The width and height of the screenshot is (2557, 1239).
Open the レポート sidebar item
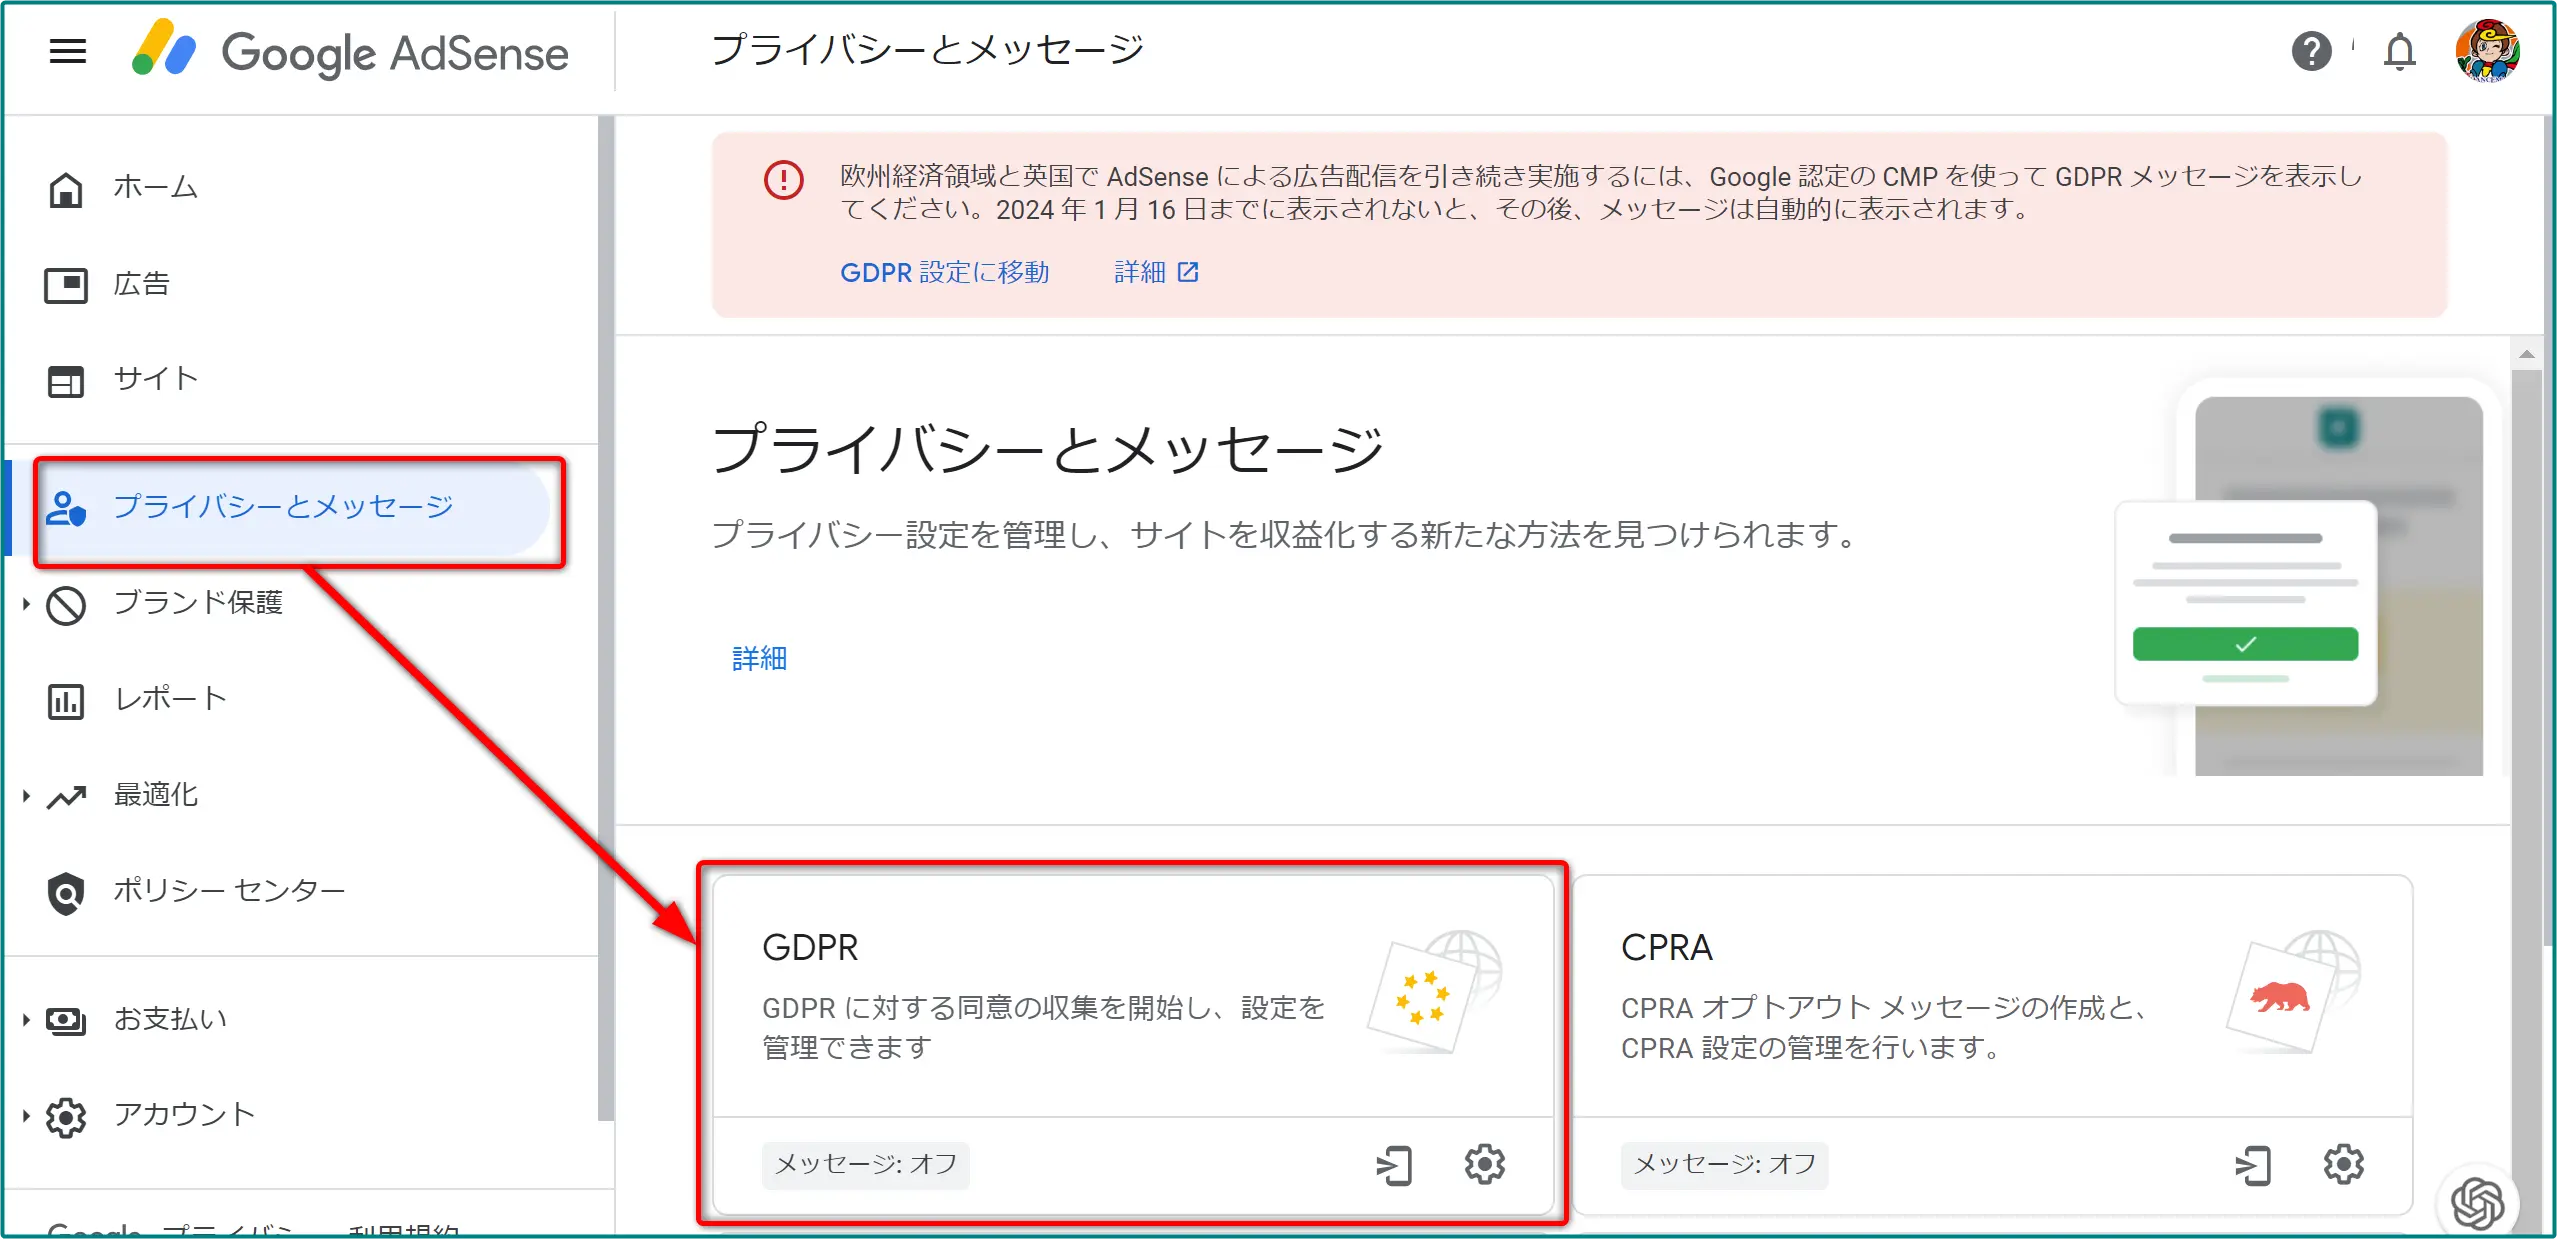[170, 699]
